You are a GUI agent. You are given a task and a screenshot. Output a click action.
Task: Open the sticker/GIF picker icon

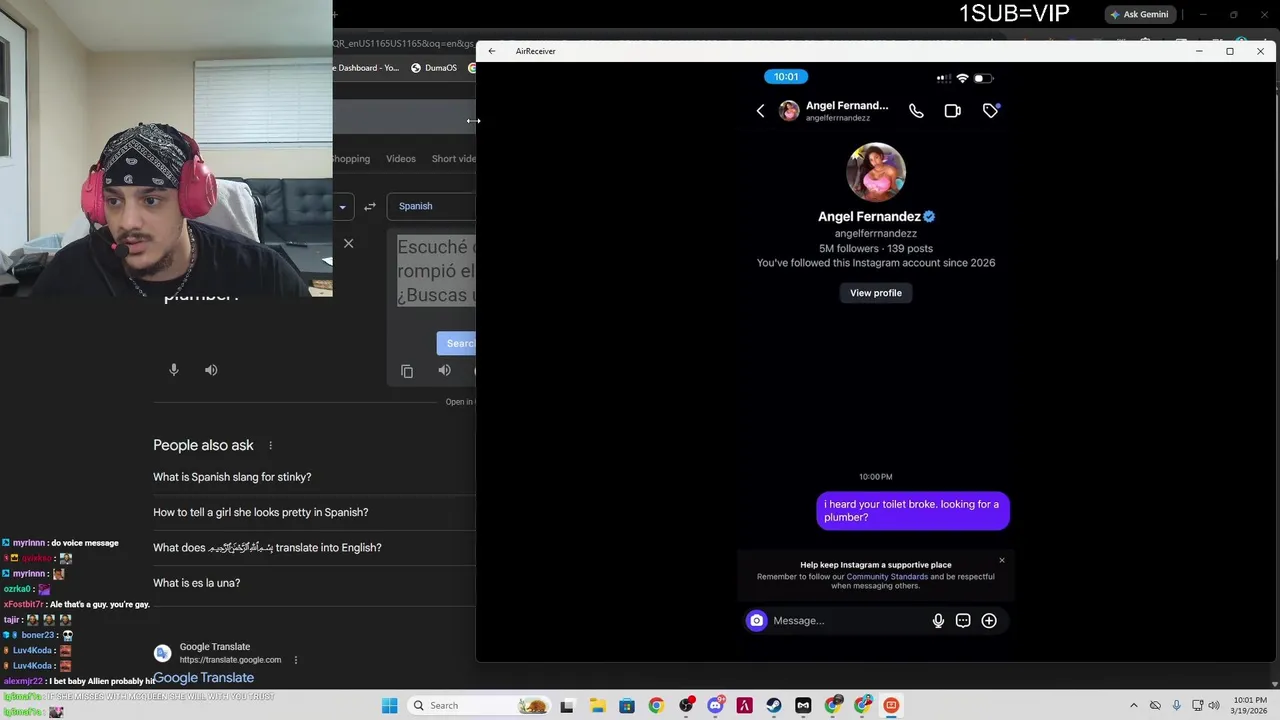coord(963,620)
